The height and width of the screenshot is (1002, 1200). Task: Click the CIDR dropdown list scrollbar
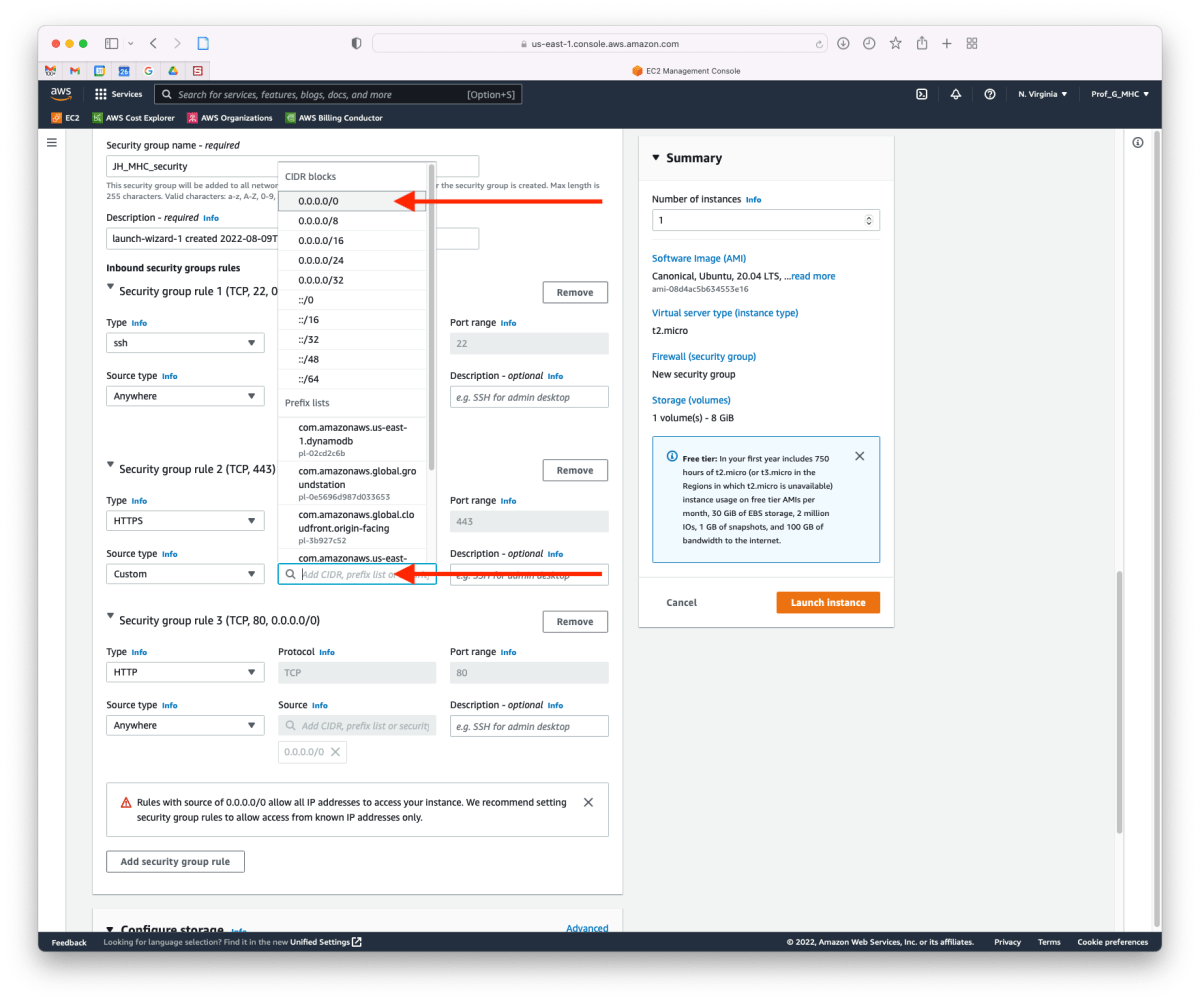(432, 317)
